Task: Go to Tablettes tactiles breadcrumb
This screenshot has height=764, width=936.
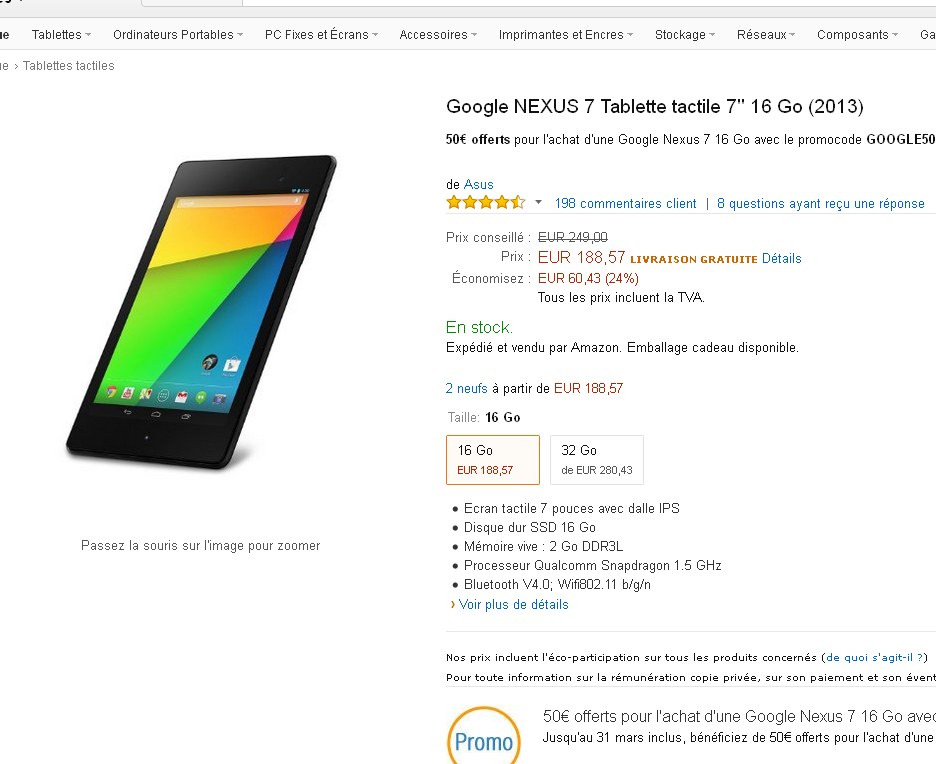Action: click(x=68, y=66)
